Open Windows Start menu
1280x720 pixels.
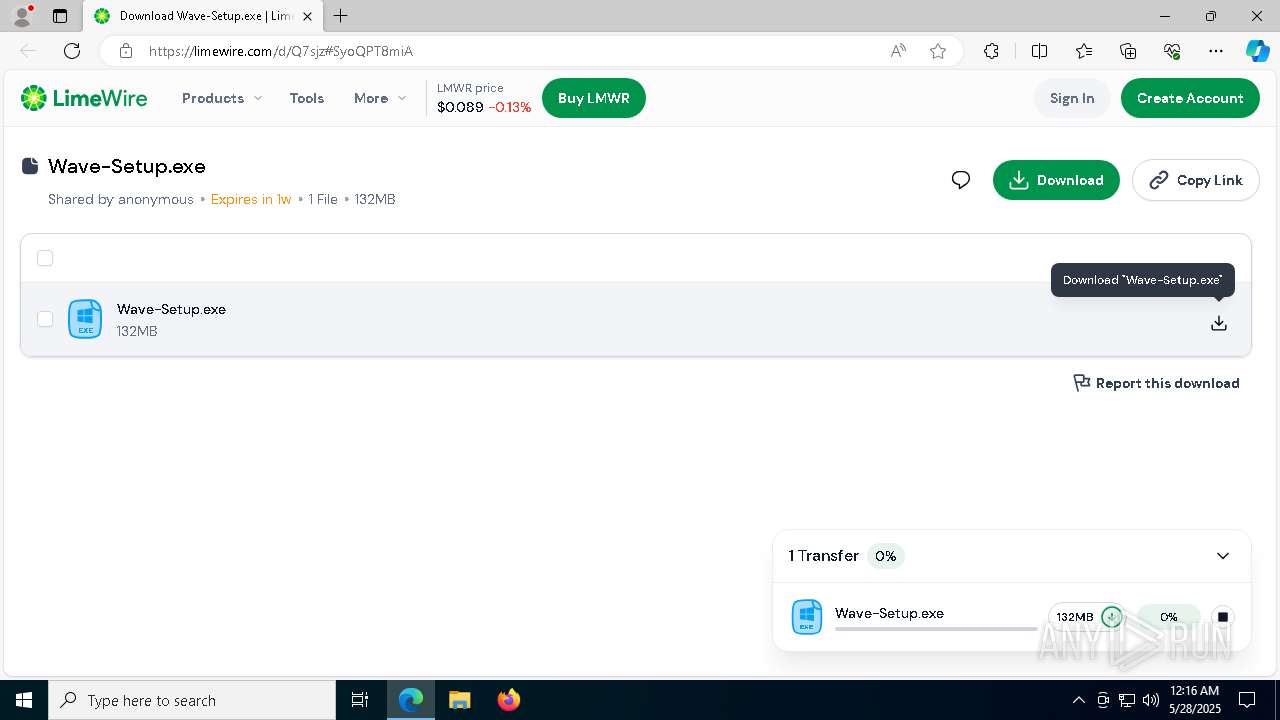24,700
